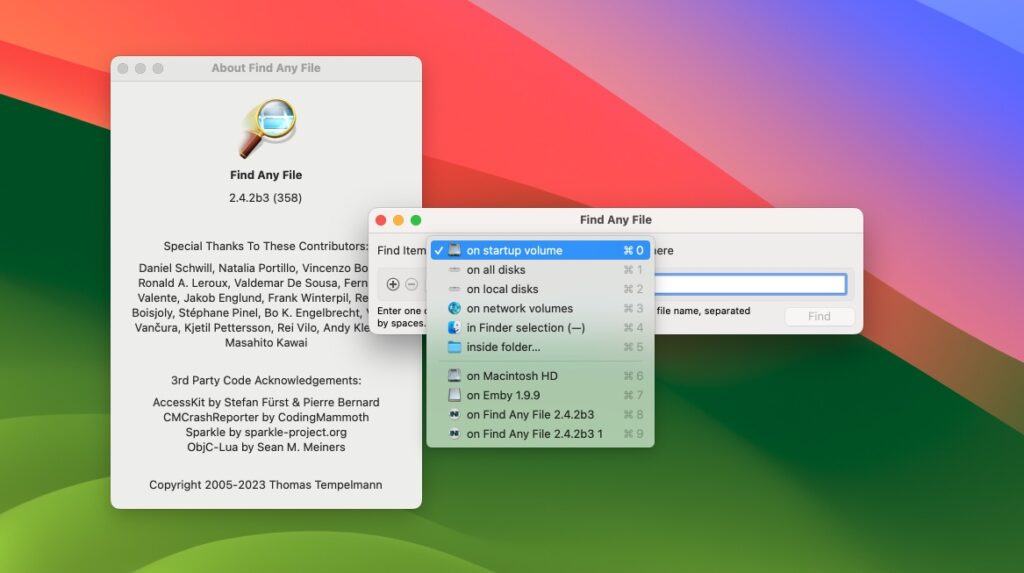Click the 'Find Any File' window title
This screenshot has height=573, width=1024.
(616, 220)
